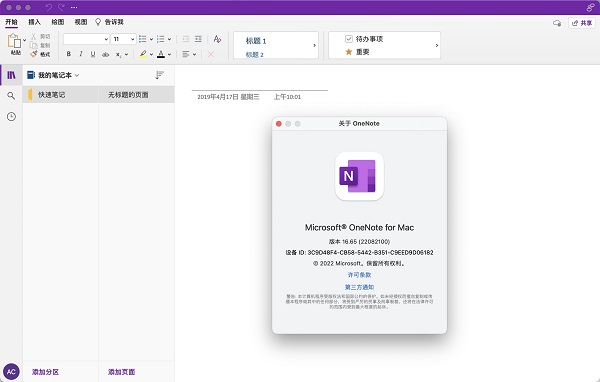Select the 无标题的页面 page
This screenshot has height=382, width=600.
[137, 95]
